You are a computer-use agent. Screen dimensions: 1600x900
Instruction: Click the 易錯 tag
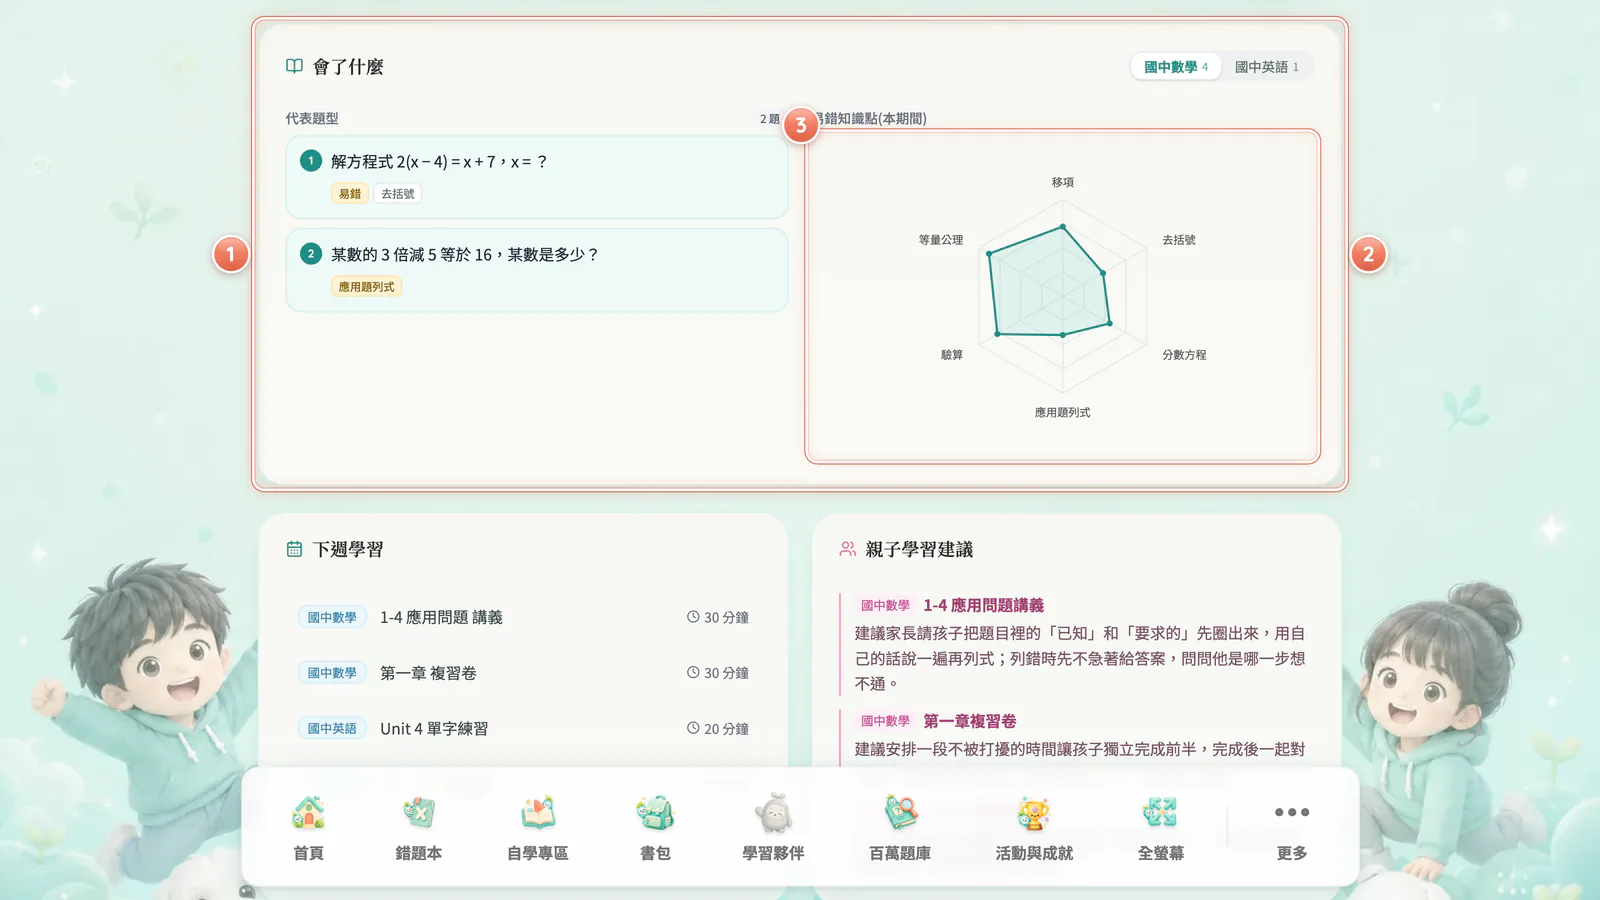click(x=350, y=194)
